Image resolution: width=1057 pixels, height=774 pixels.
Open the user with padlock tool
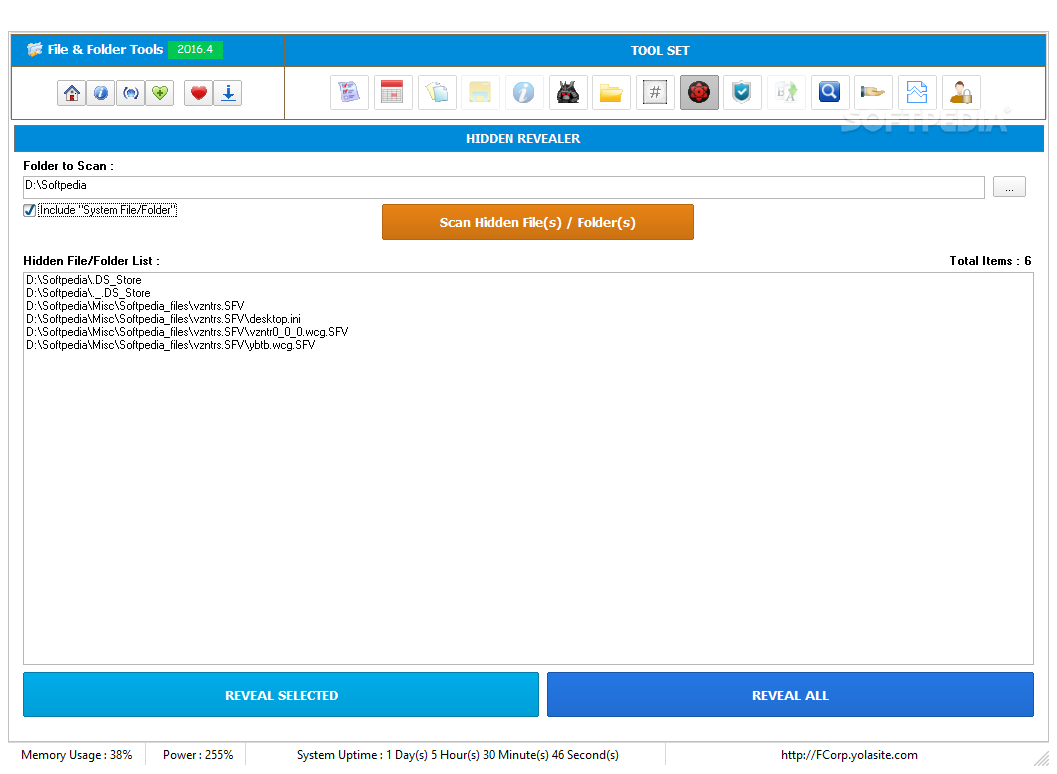click(x=961, y=92)
